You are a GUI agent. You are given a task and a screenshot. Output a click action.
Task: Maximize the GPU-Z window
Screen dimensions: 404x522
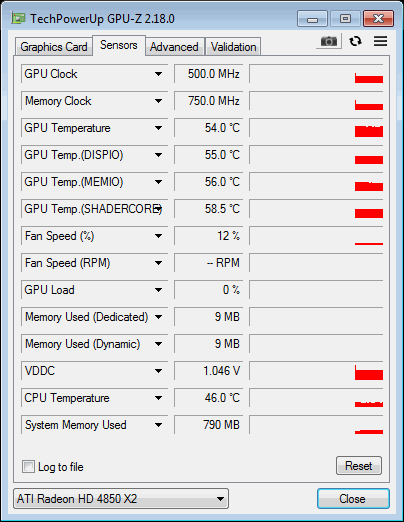[x=345, y=19]
